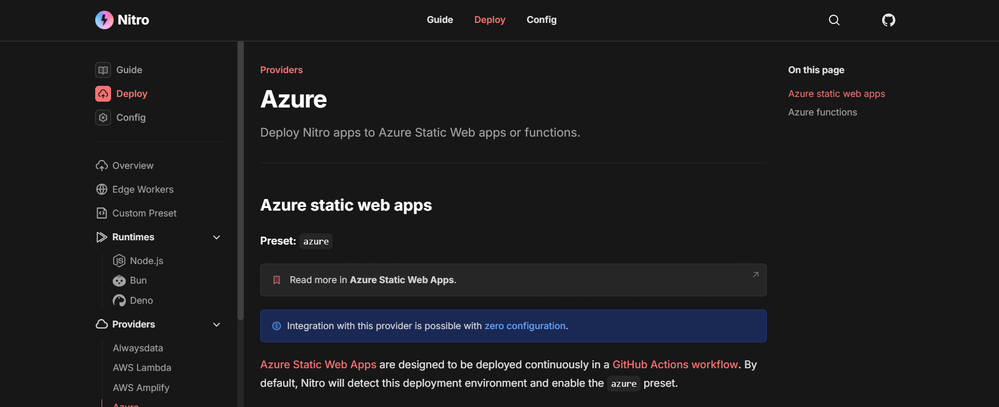Select Guide in the top navigation
This screenshot has width=999, height=407.
click(440, 20)
